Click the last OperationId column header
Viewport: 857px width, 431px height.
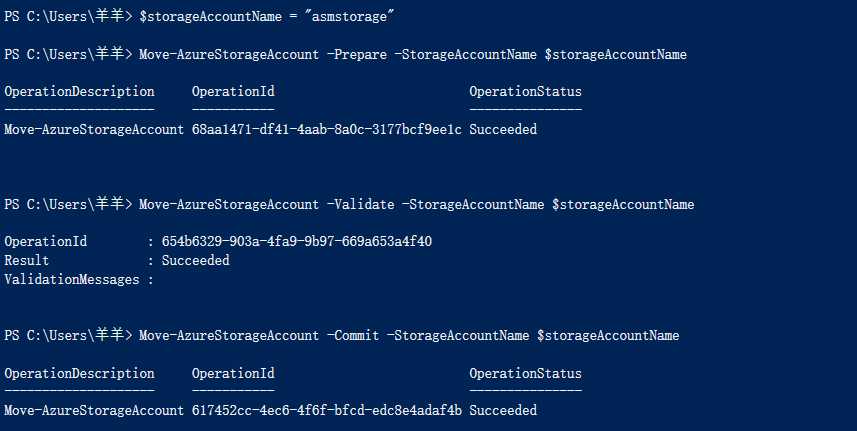(x=233, y=374)
